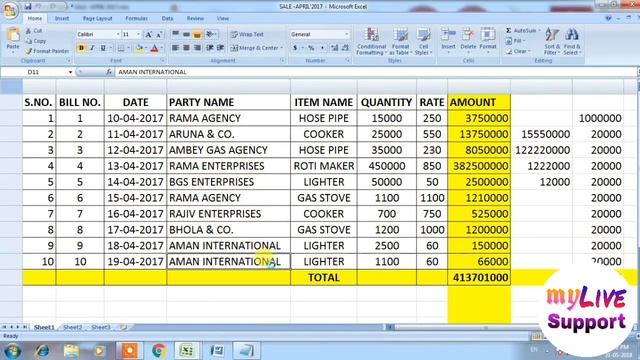Image resolution: width=640 pixels, height=360 pixels.
Task: Click the Copy command
Action: pos(36,41)
